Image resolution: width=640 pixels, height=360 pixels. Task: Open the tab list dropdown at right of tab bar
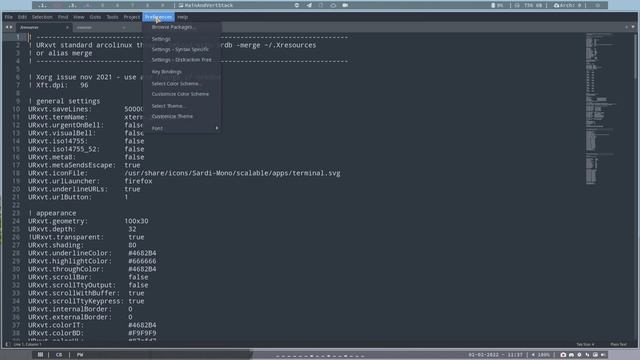(x=633, y=27)
